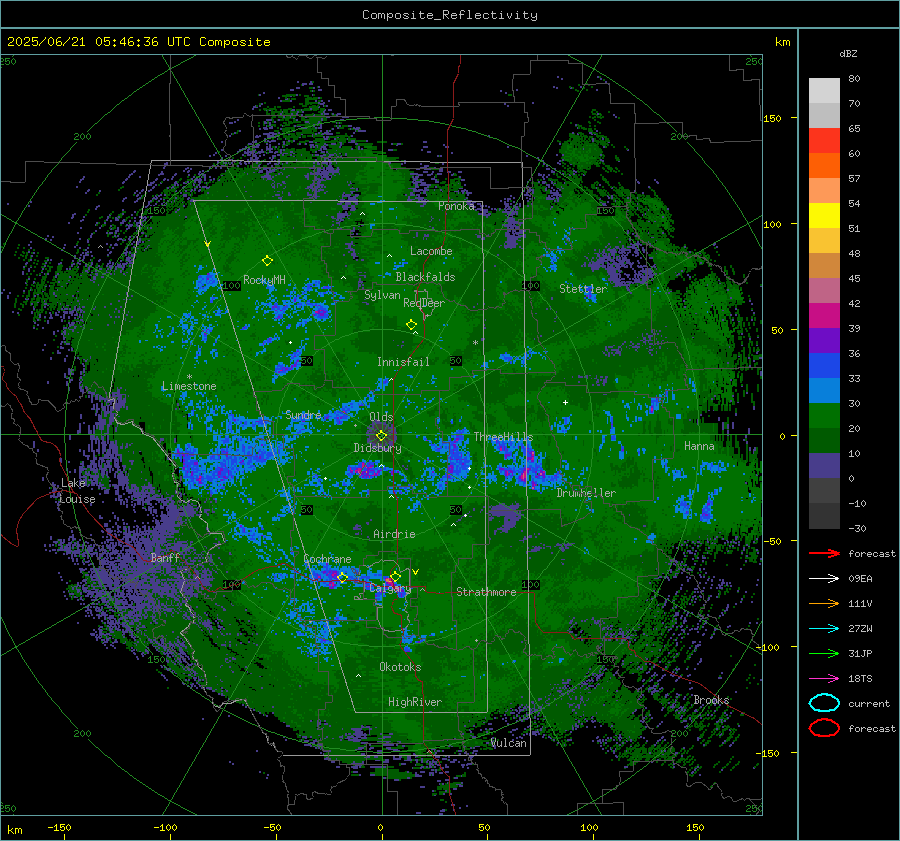
Task: Click the Sundre label
Action: 303,414
